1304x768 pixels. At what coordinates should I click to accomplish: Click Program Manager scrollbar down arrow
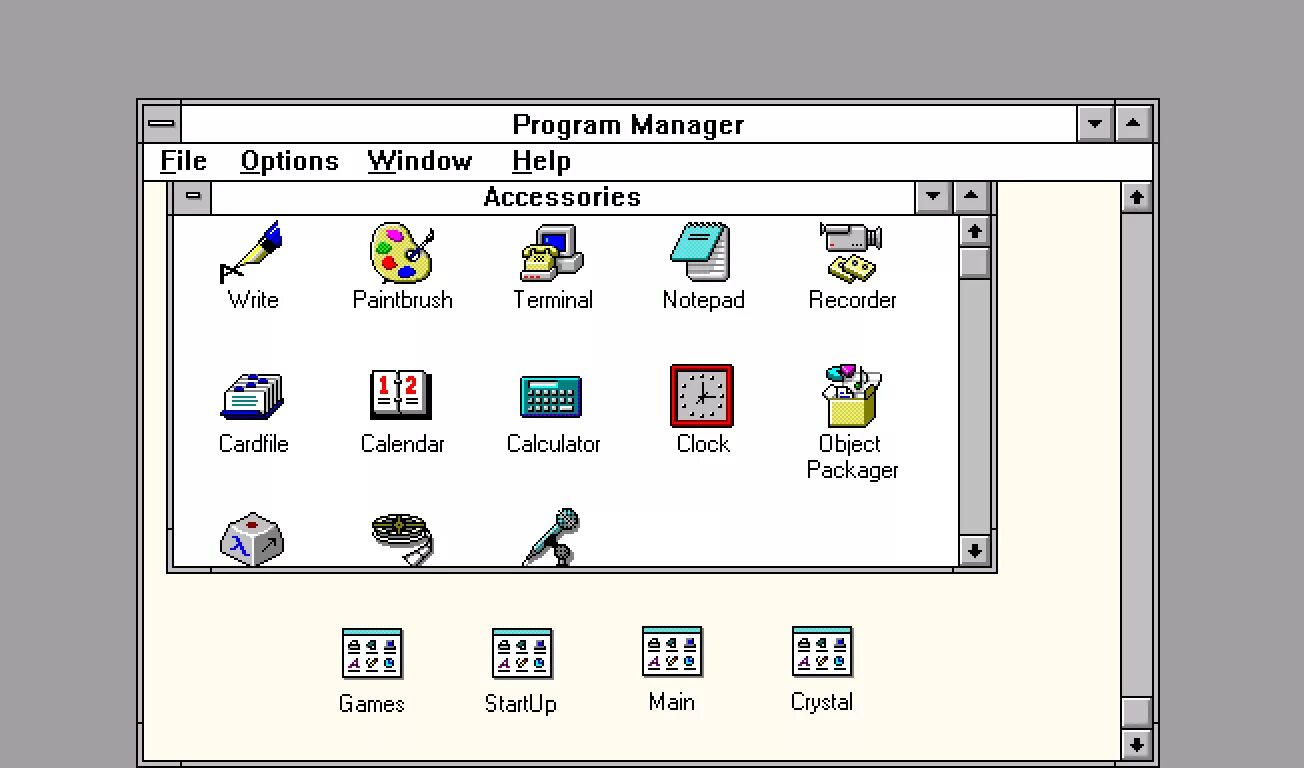1136,743
